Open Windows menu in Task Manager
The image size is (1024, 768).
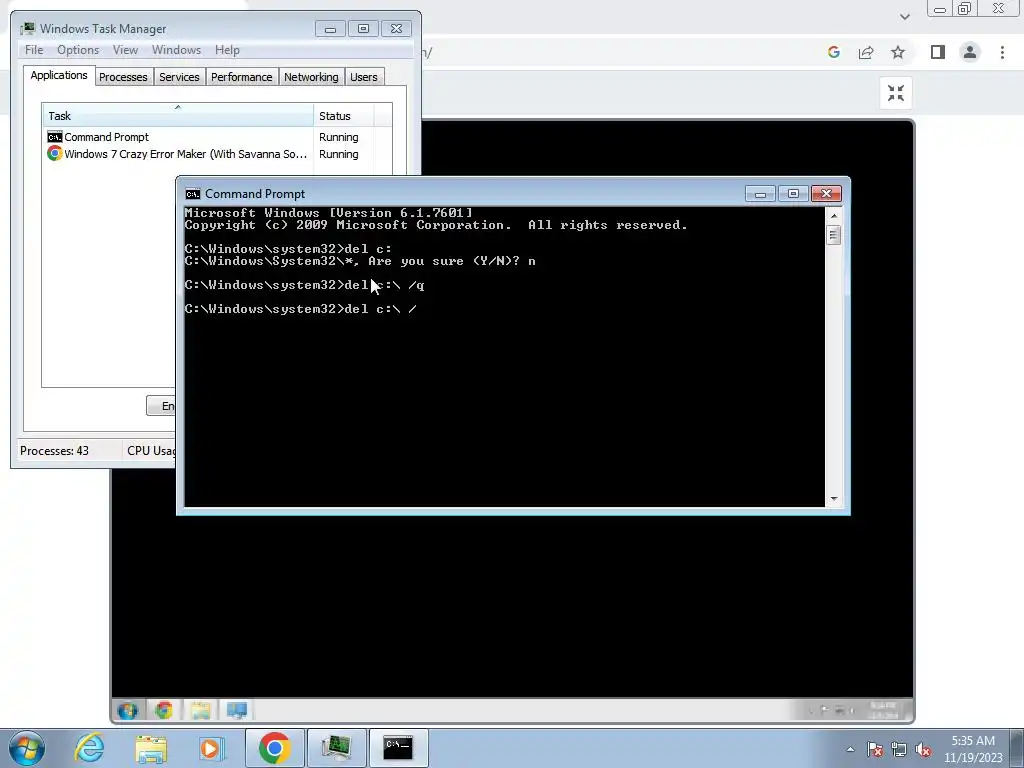176,50
